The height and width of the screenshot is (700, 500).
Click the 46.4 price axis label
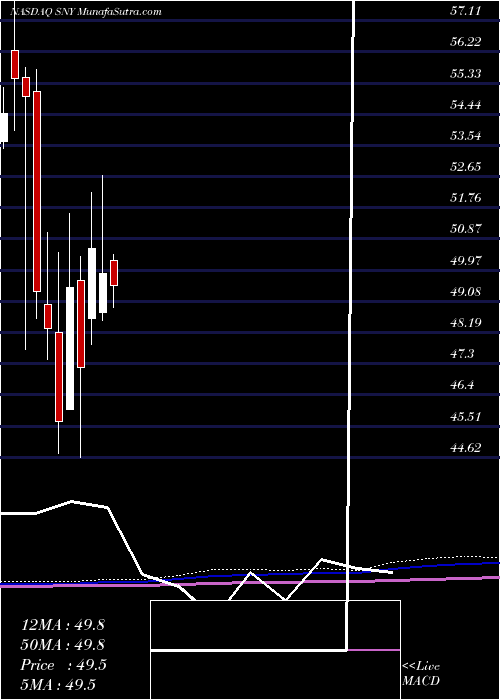pyautogui.click(x=463, y=385)
